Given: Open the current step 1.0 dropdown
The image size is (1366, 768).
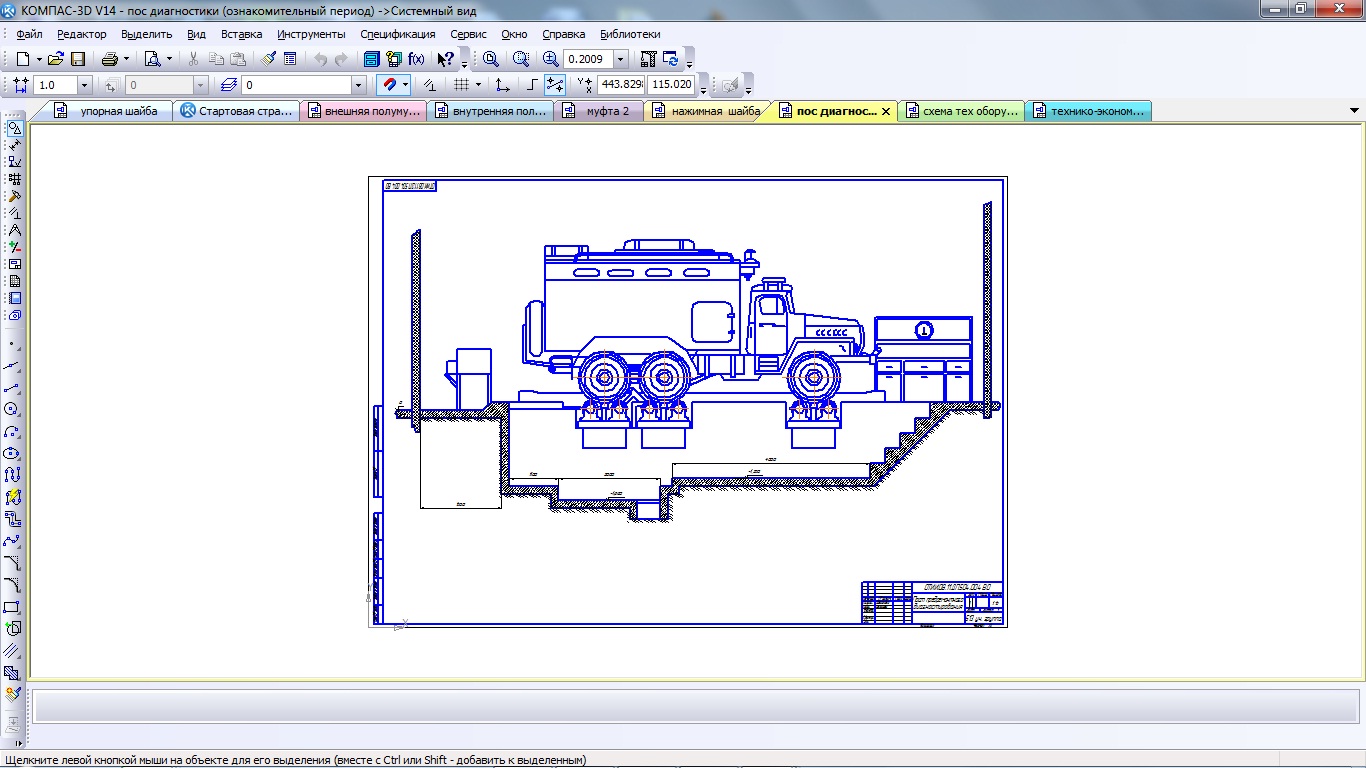Looking at the screenshot, I should [x=85, y=85].
